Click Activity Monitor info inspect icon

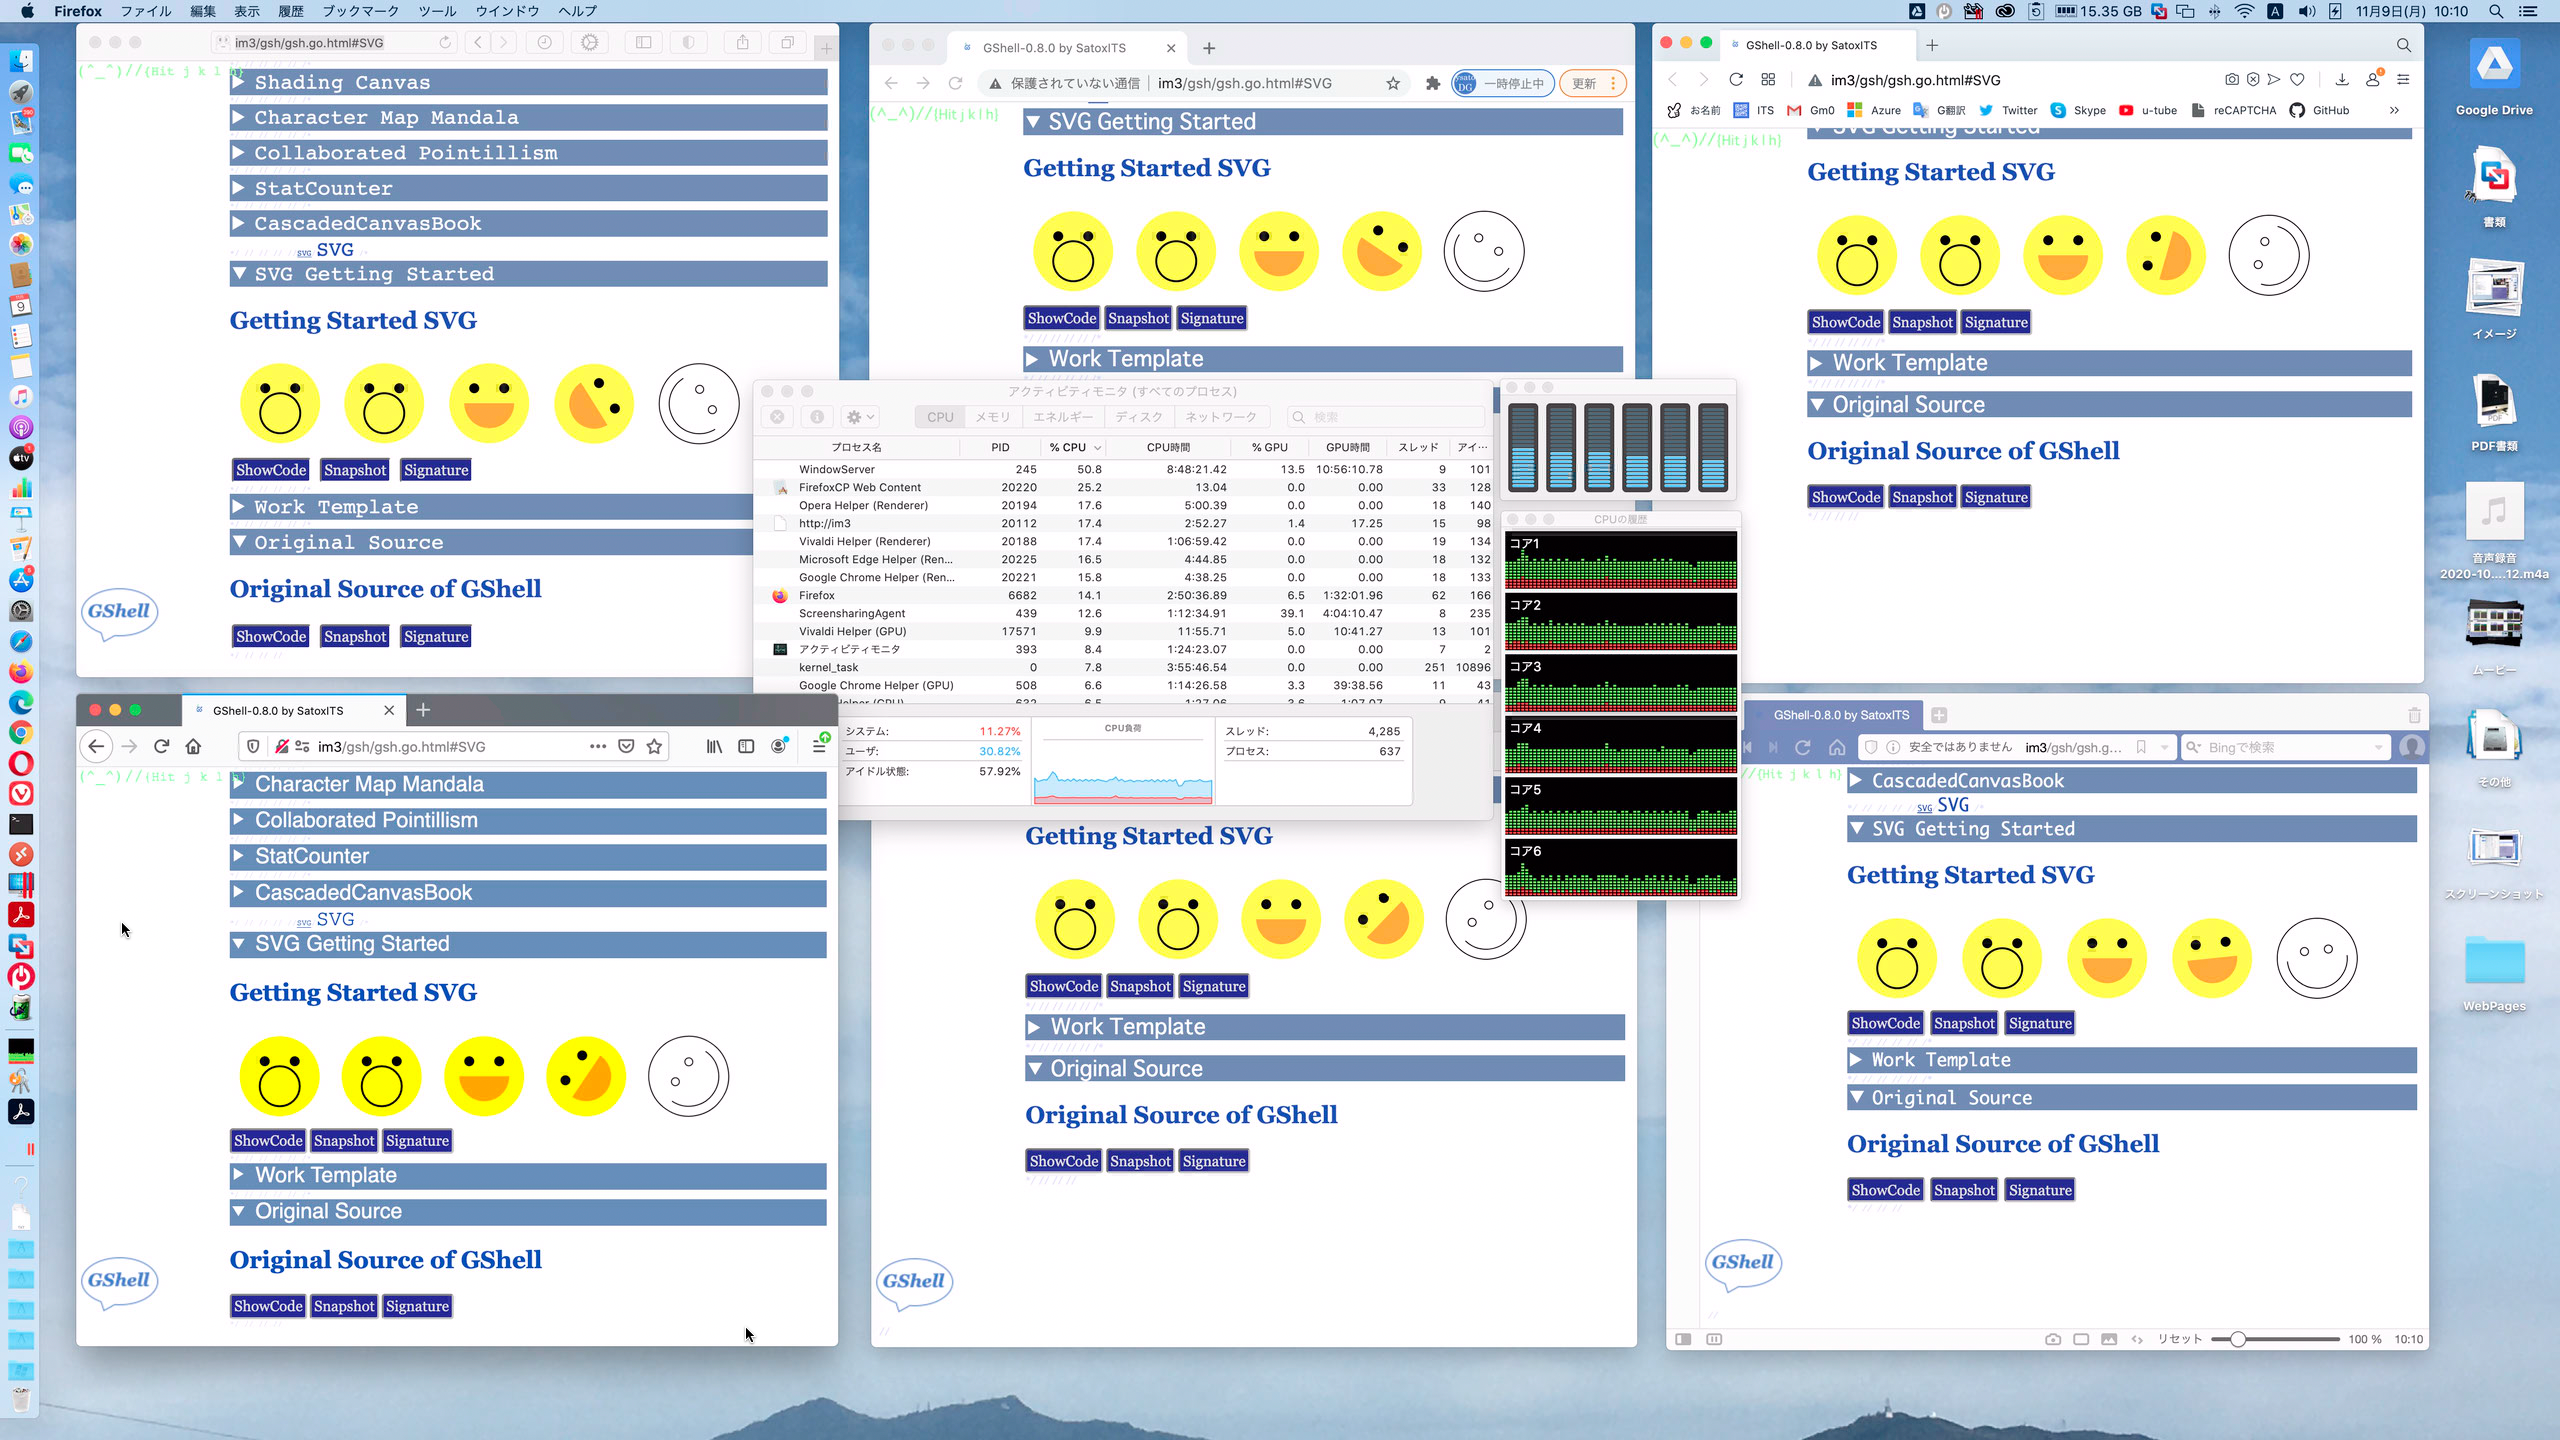point(816,417)
